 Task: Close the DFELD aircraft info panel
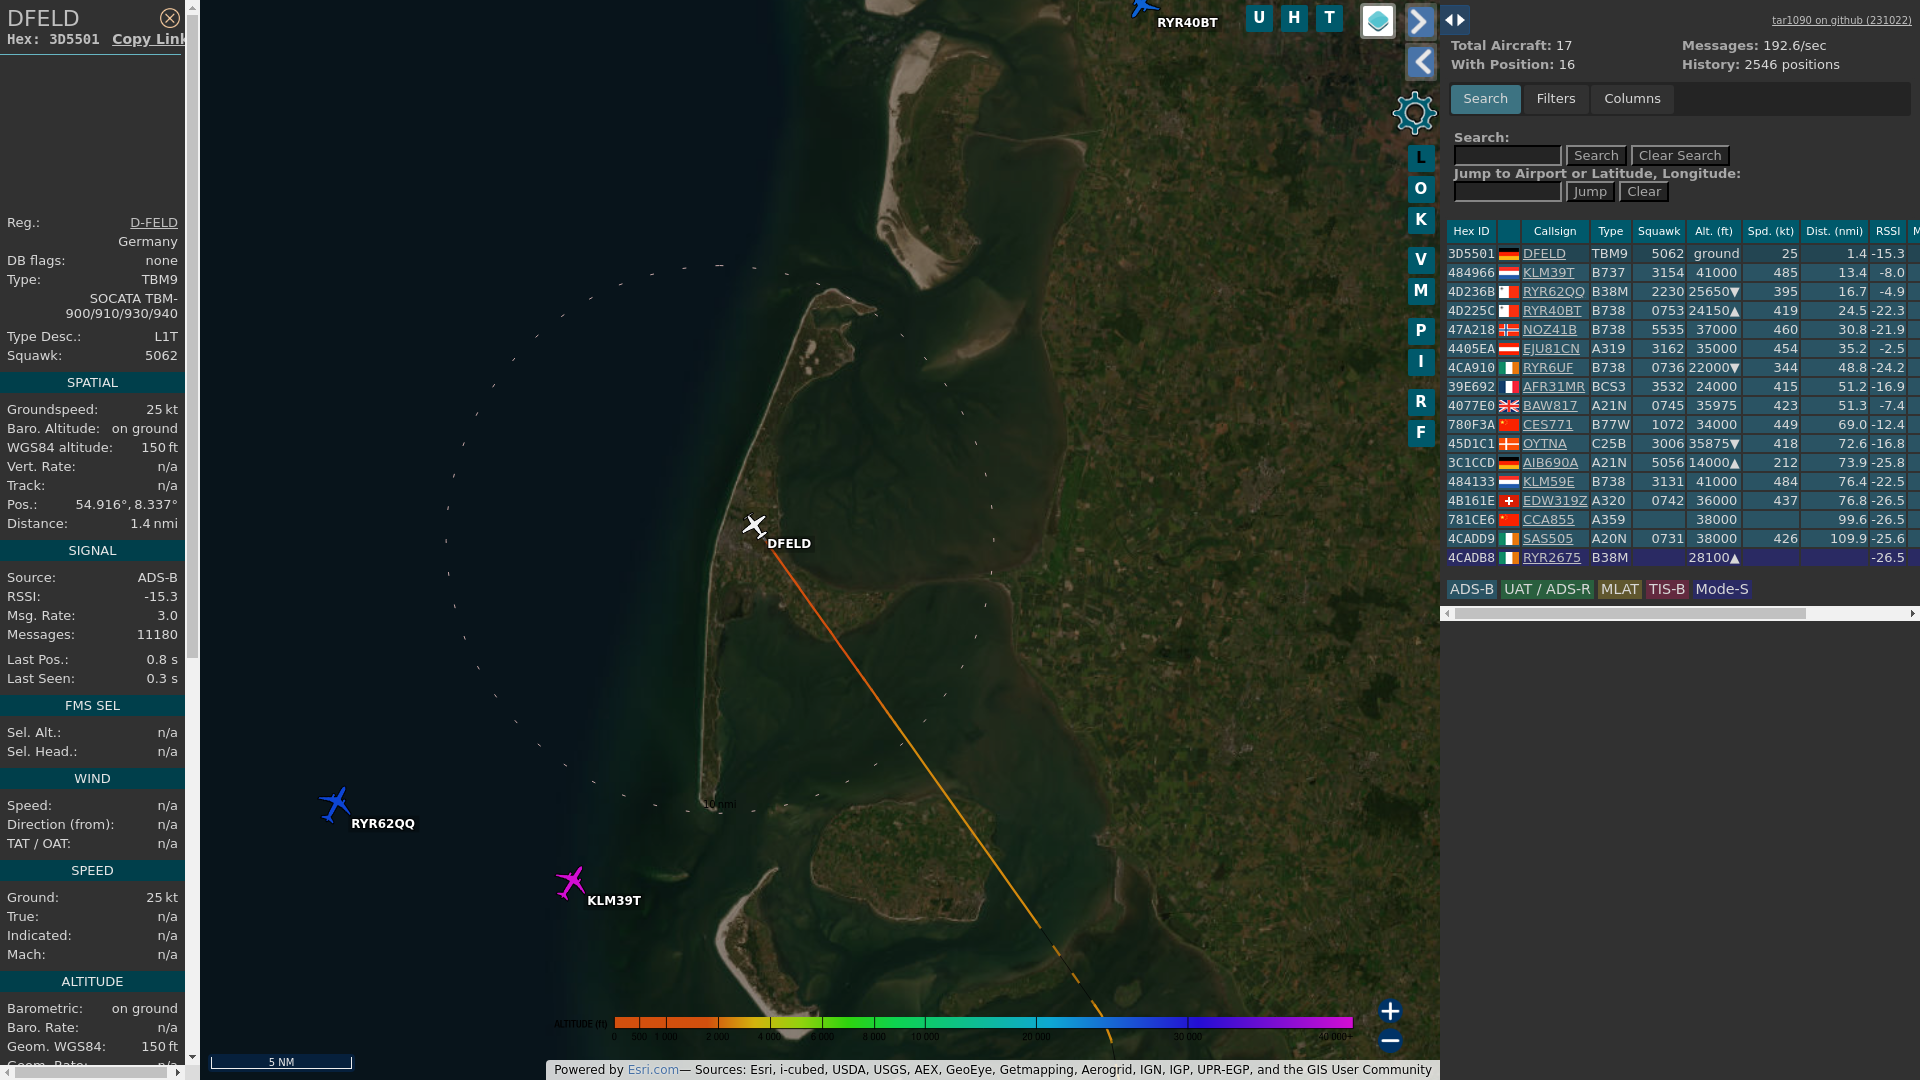[x=170, y=18]
